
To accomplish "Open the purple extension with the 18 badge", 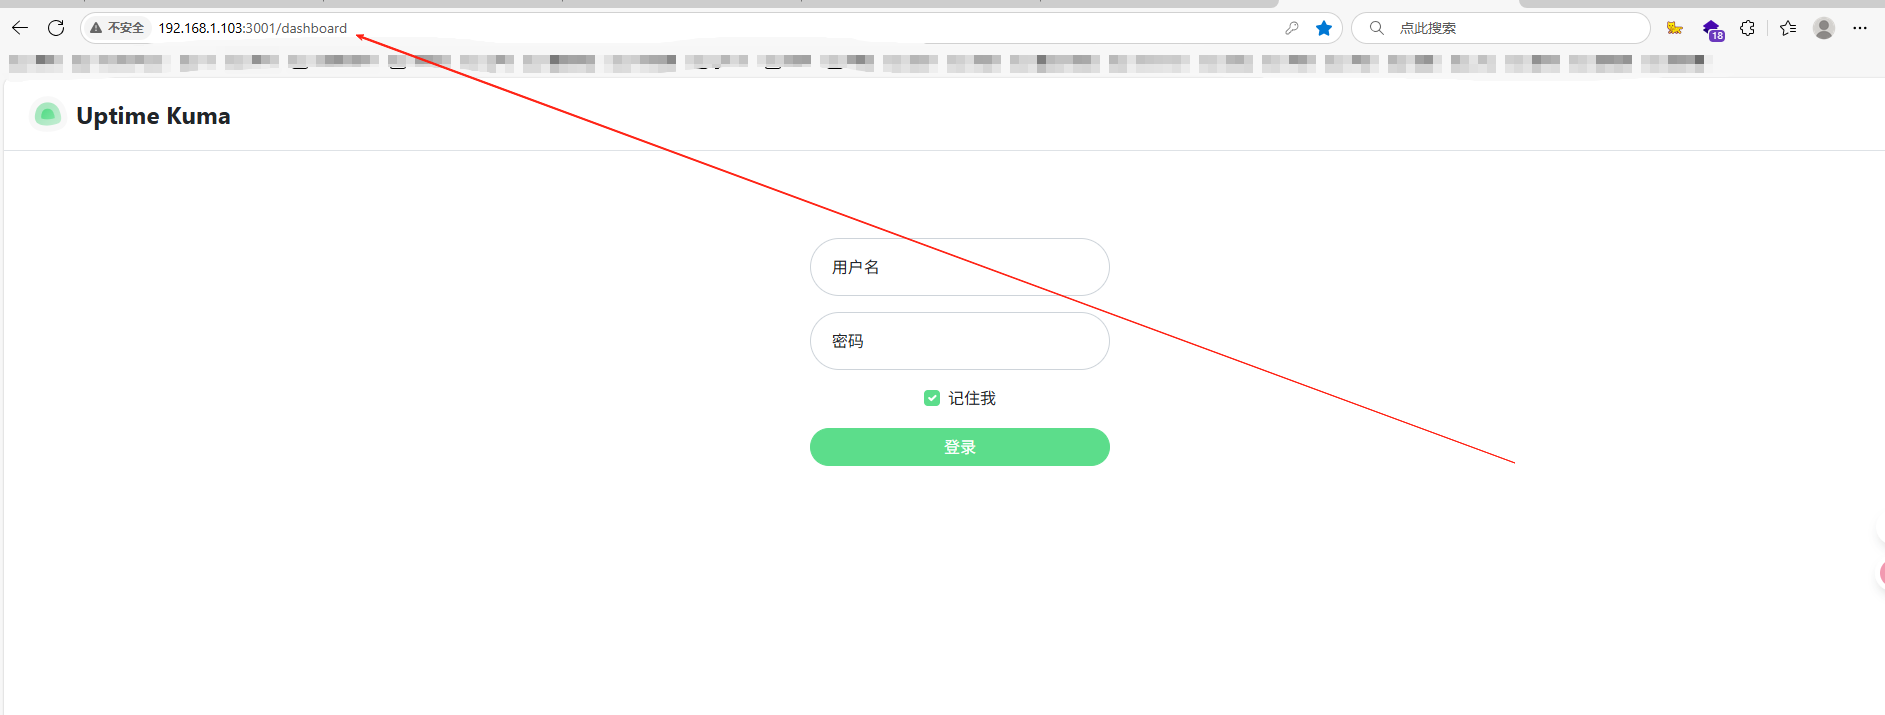I will 1712,29.
